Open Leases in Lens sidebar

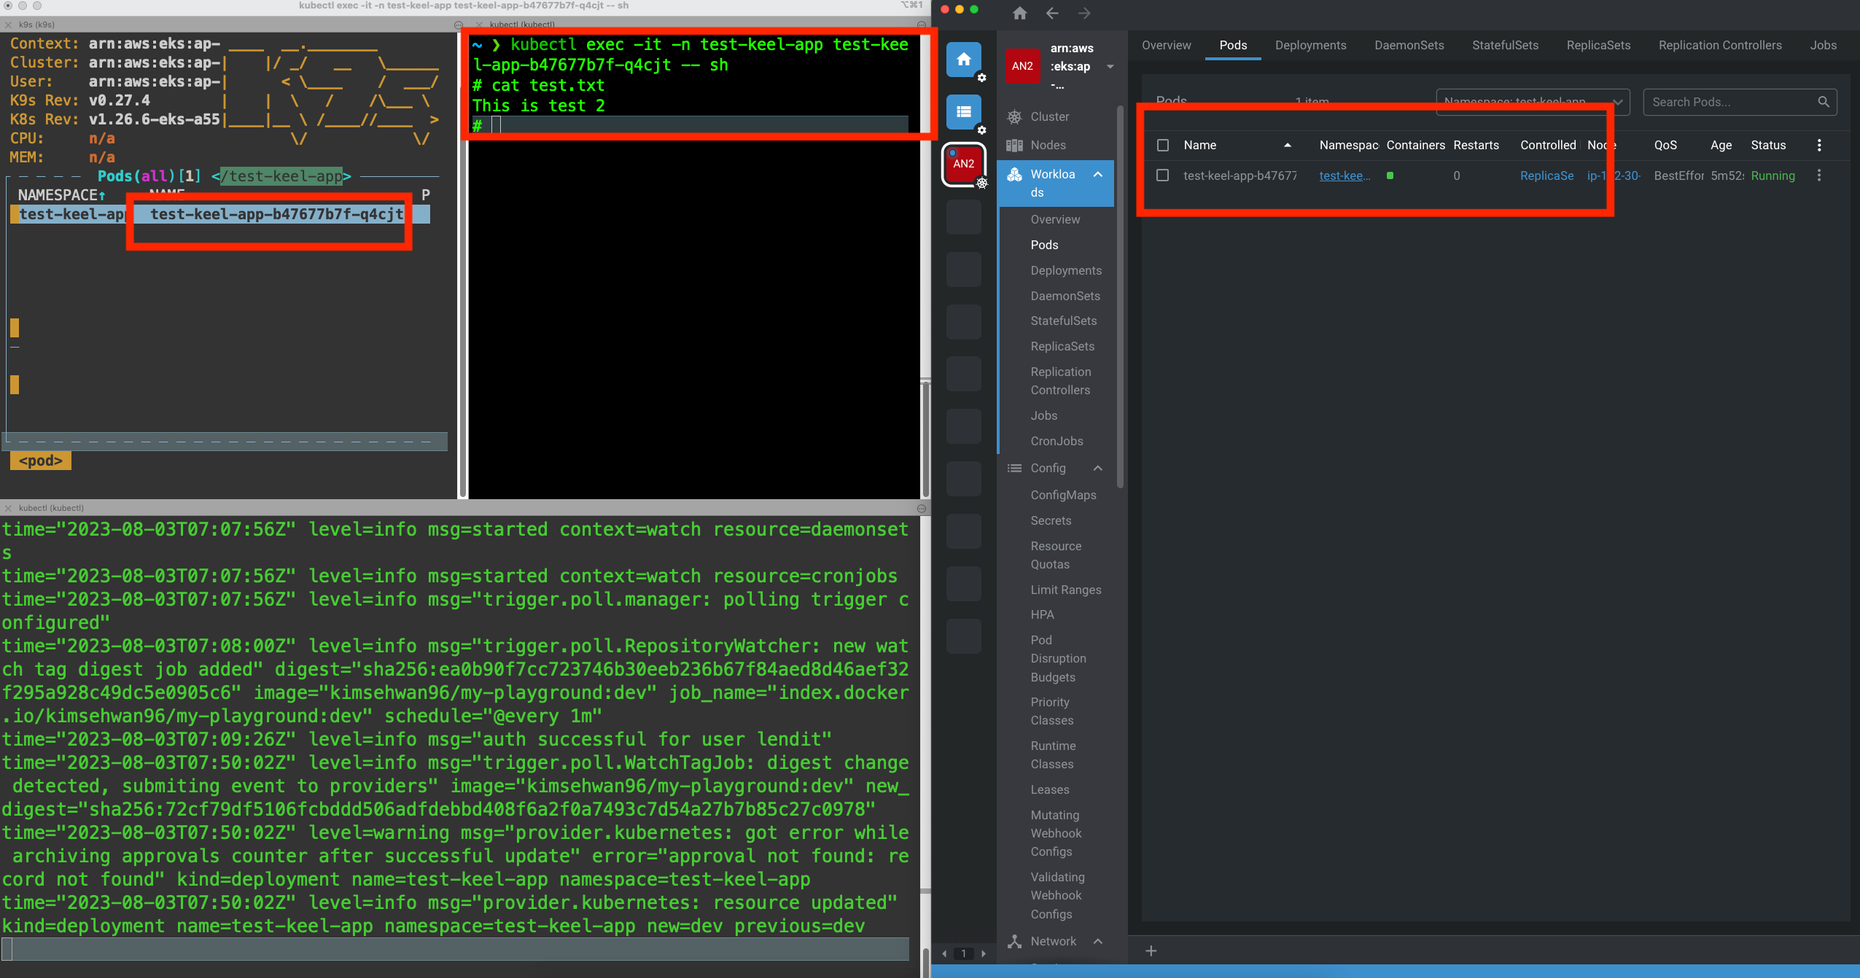1050,790
